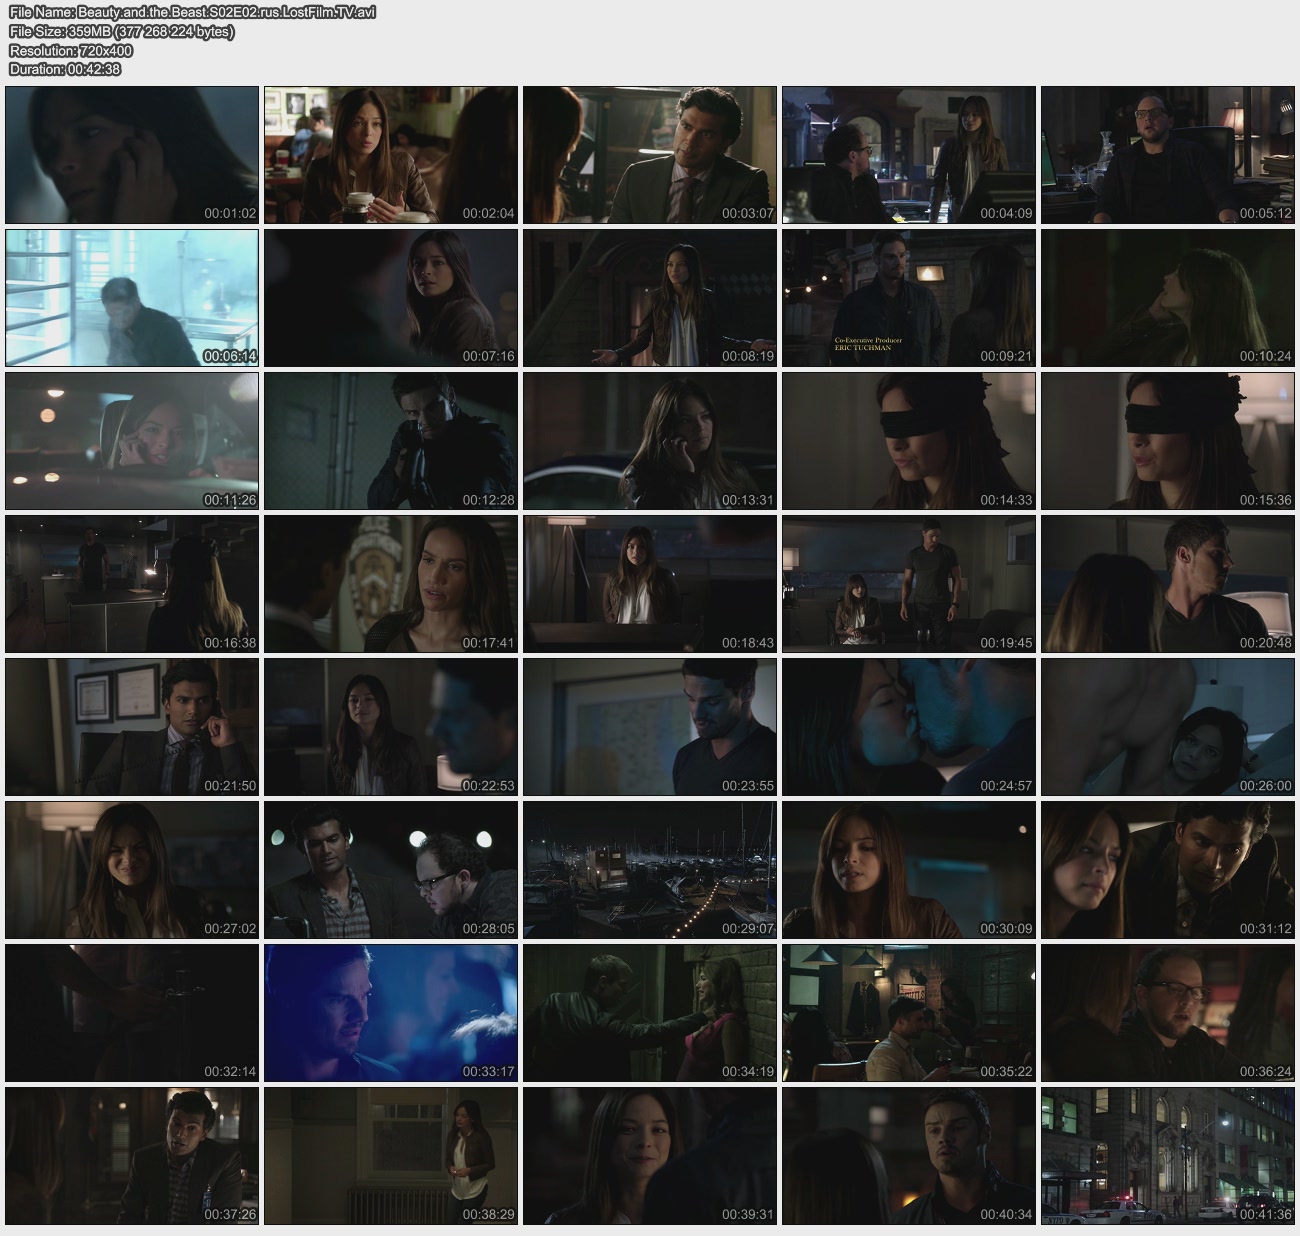Select the street with police cars at 00:41:36
The width and height of the screenshot is (1300, 1236).
pos(1168,1156)
